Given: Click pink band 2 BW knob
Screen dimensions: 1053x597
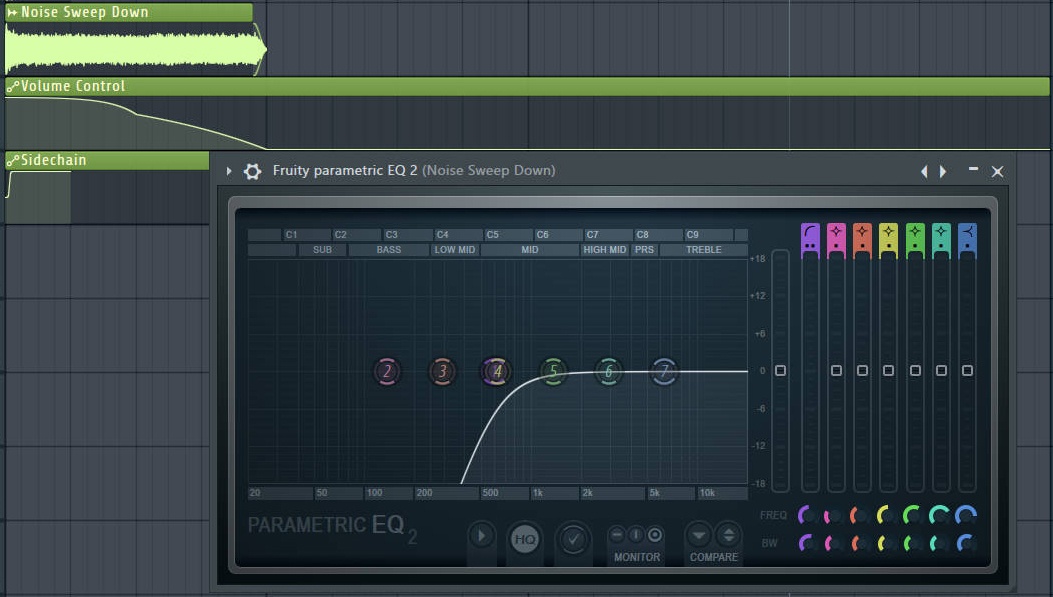Looking at the screenshot, I should click(x=834, y=543).
